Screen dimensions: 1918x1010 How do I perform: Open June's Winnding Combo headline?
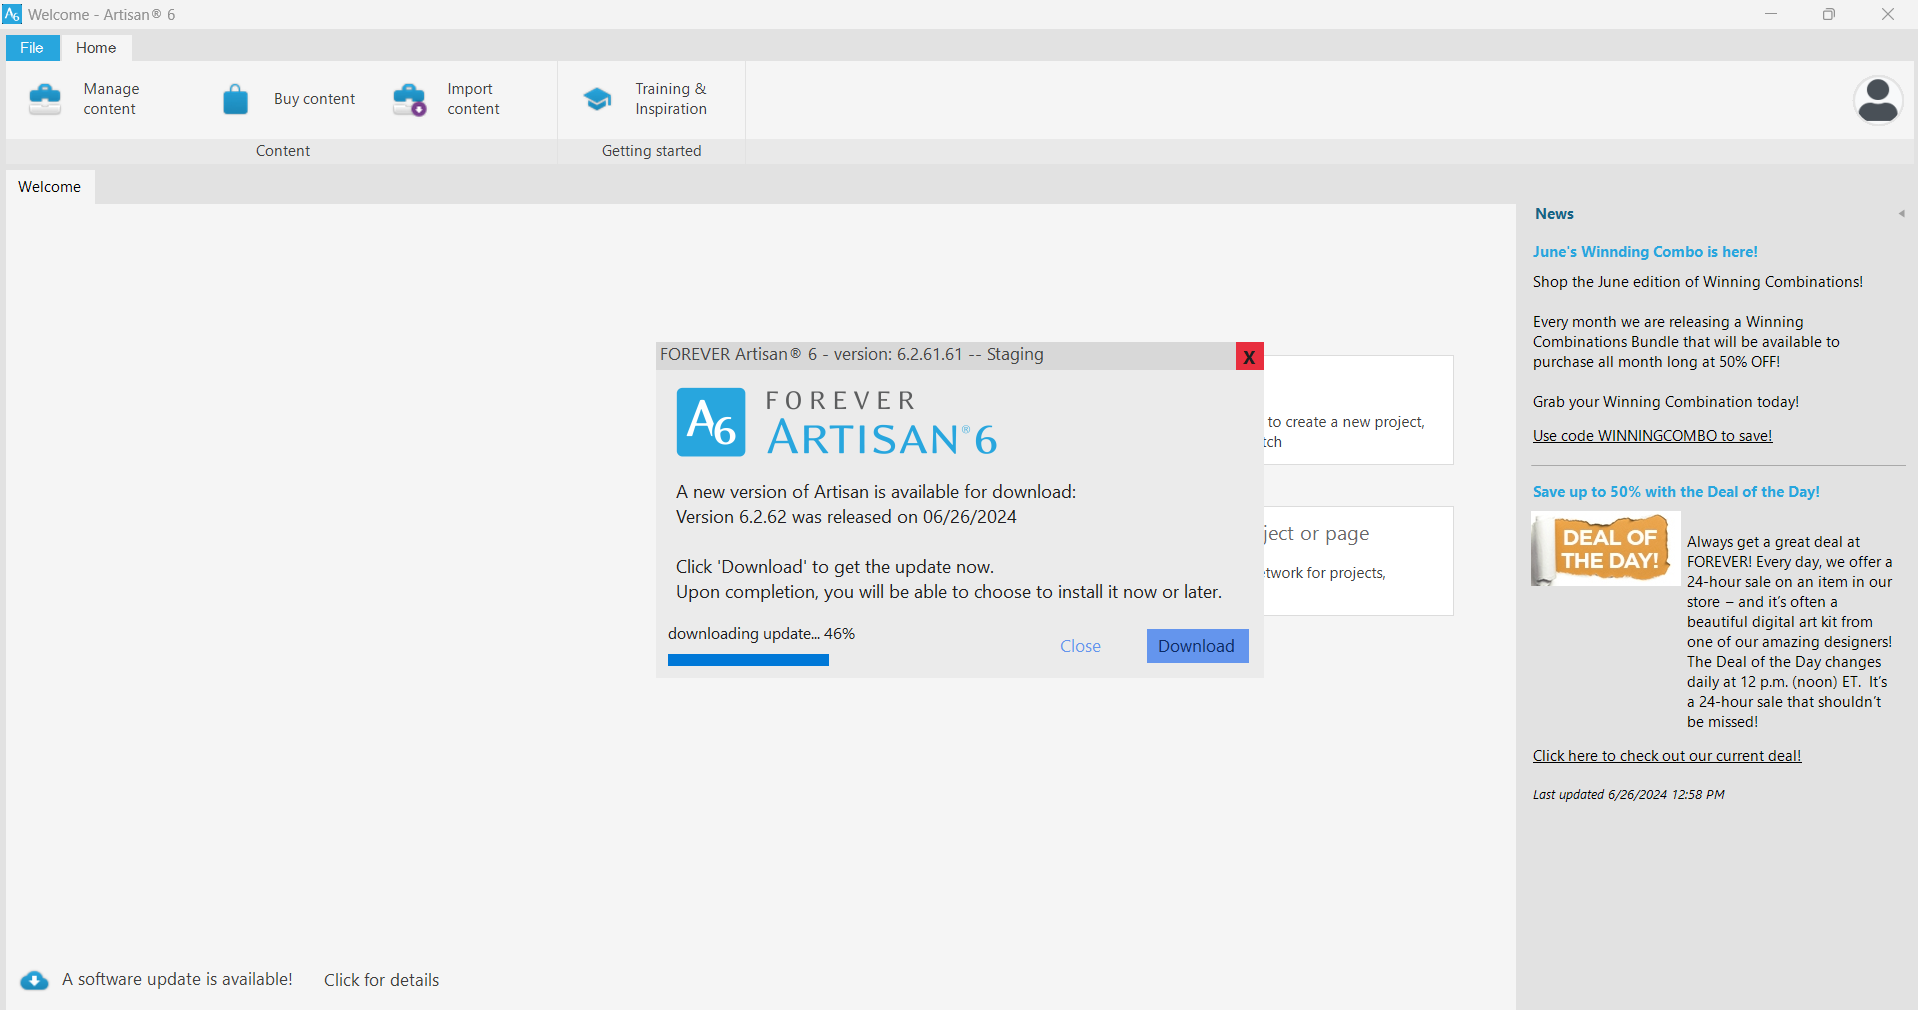click(x=1645, y=252)
